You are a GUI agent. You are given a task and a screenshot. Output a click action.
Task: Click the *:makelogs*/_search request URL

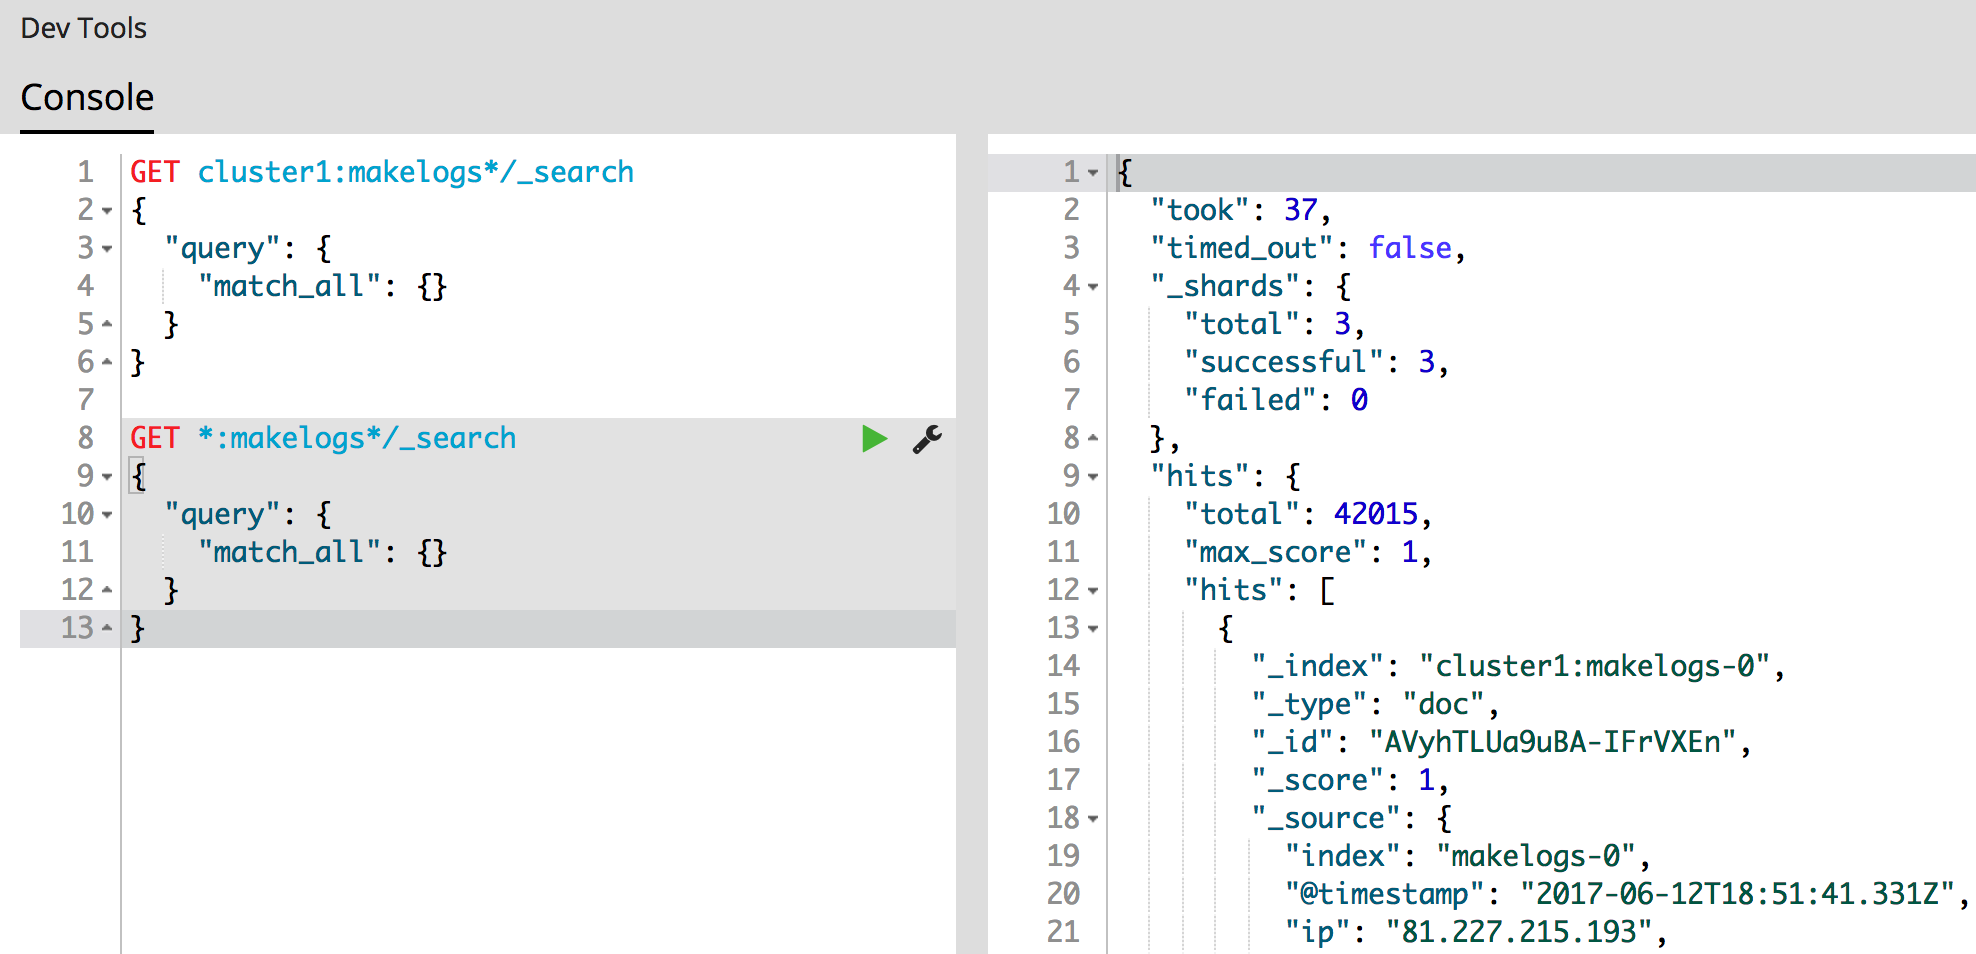click(x=356, y=438)
